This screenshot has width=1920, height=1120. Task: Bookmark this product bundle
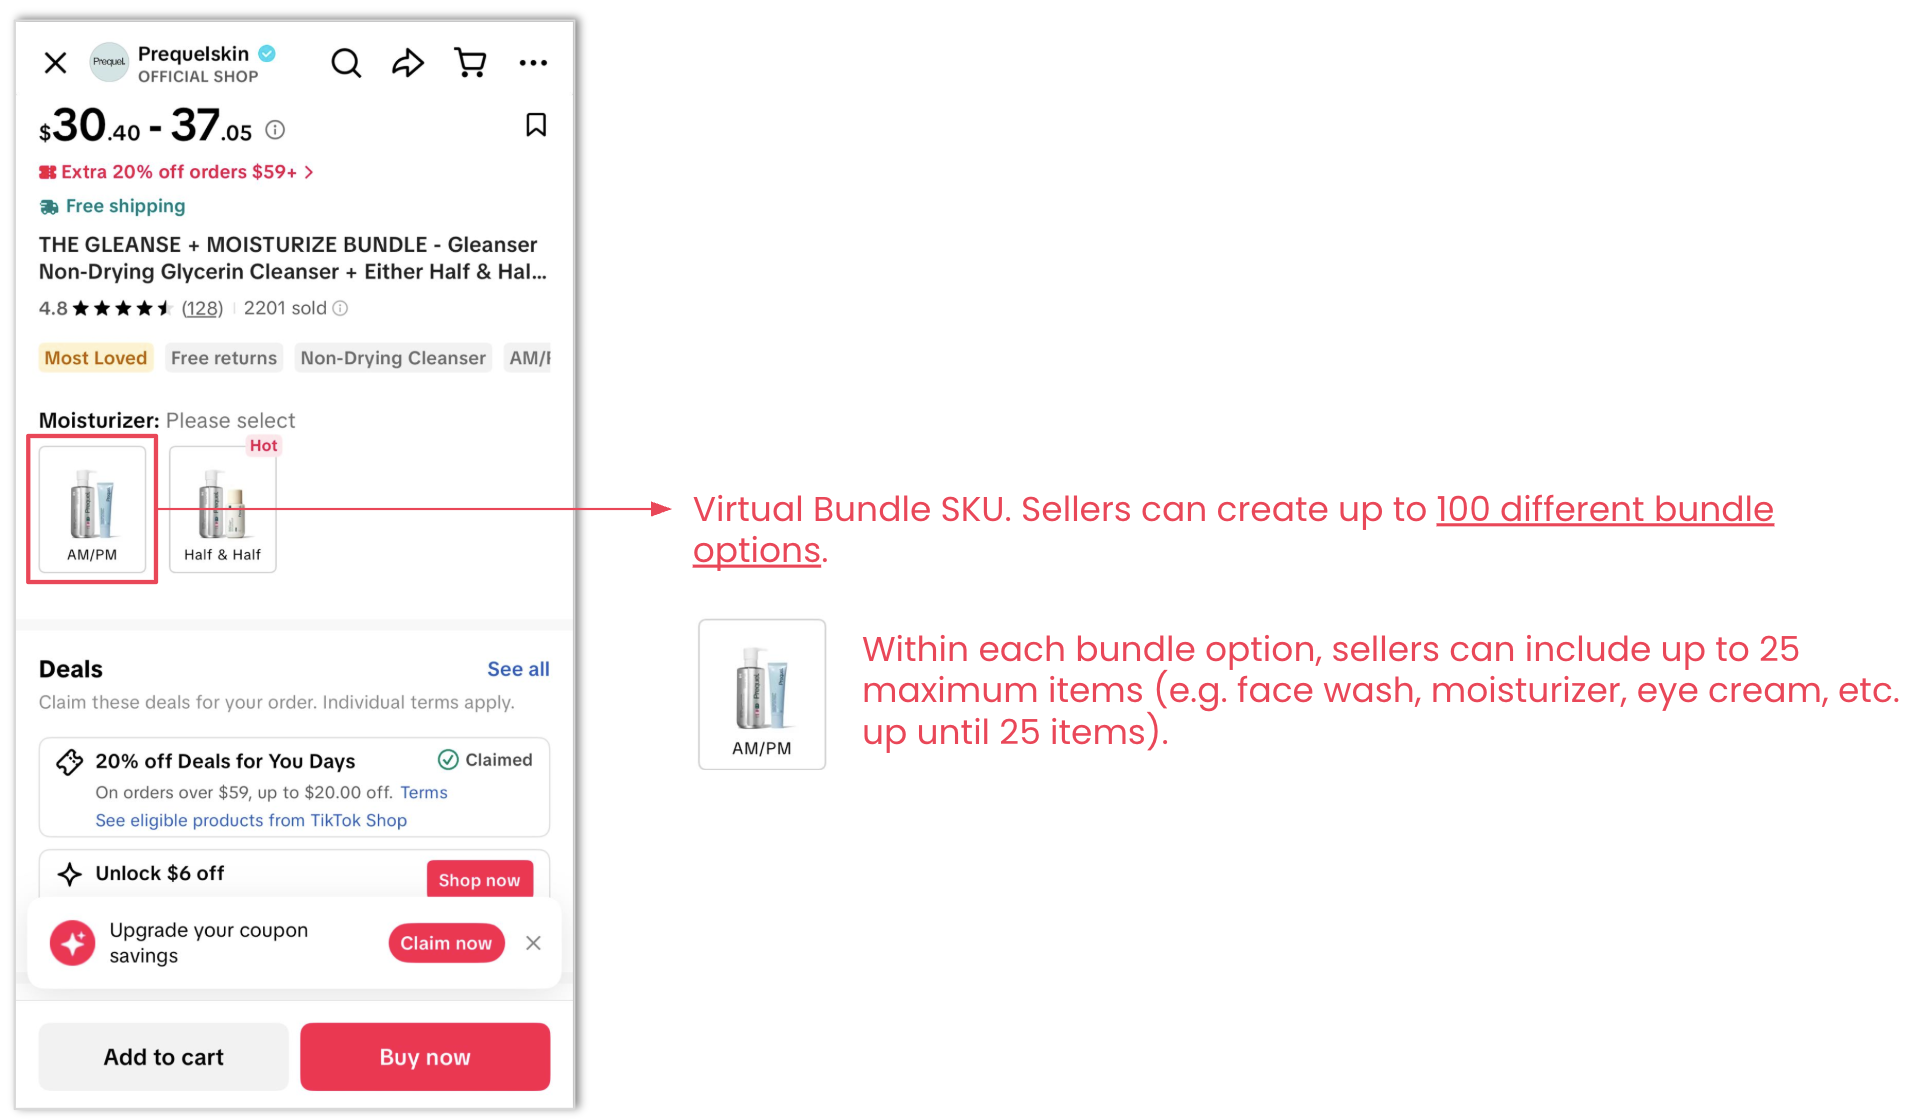(536, 125)
